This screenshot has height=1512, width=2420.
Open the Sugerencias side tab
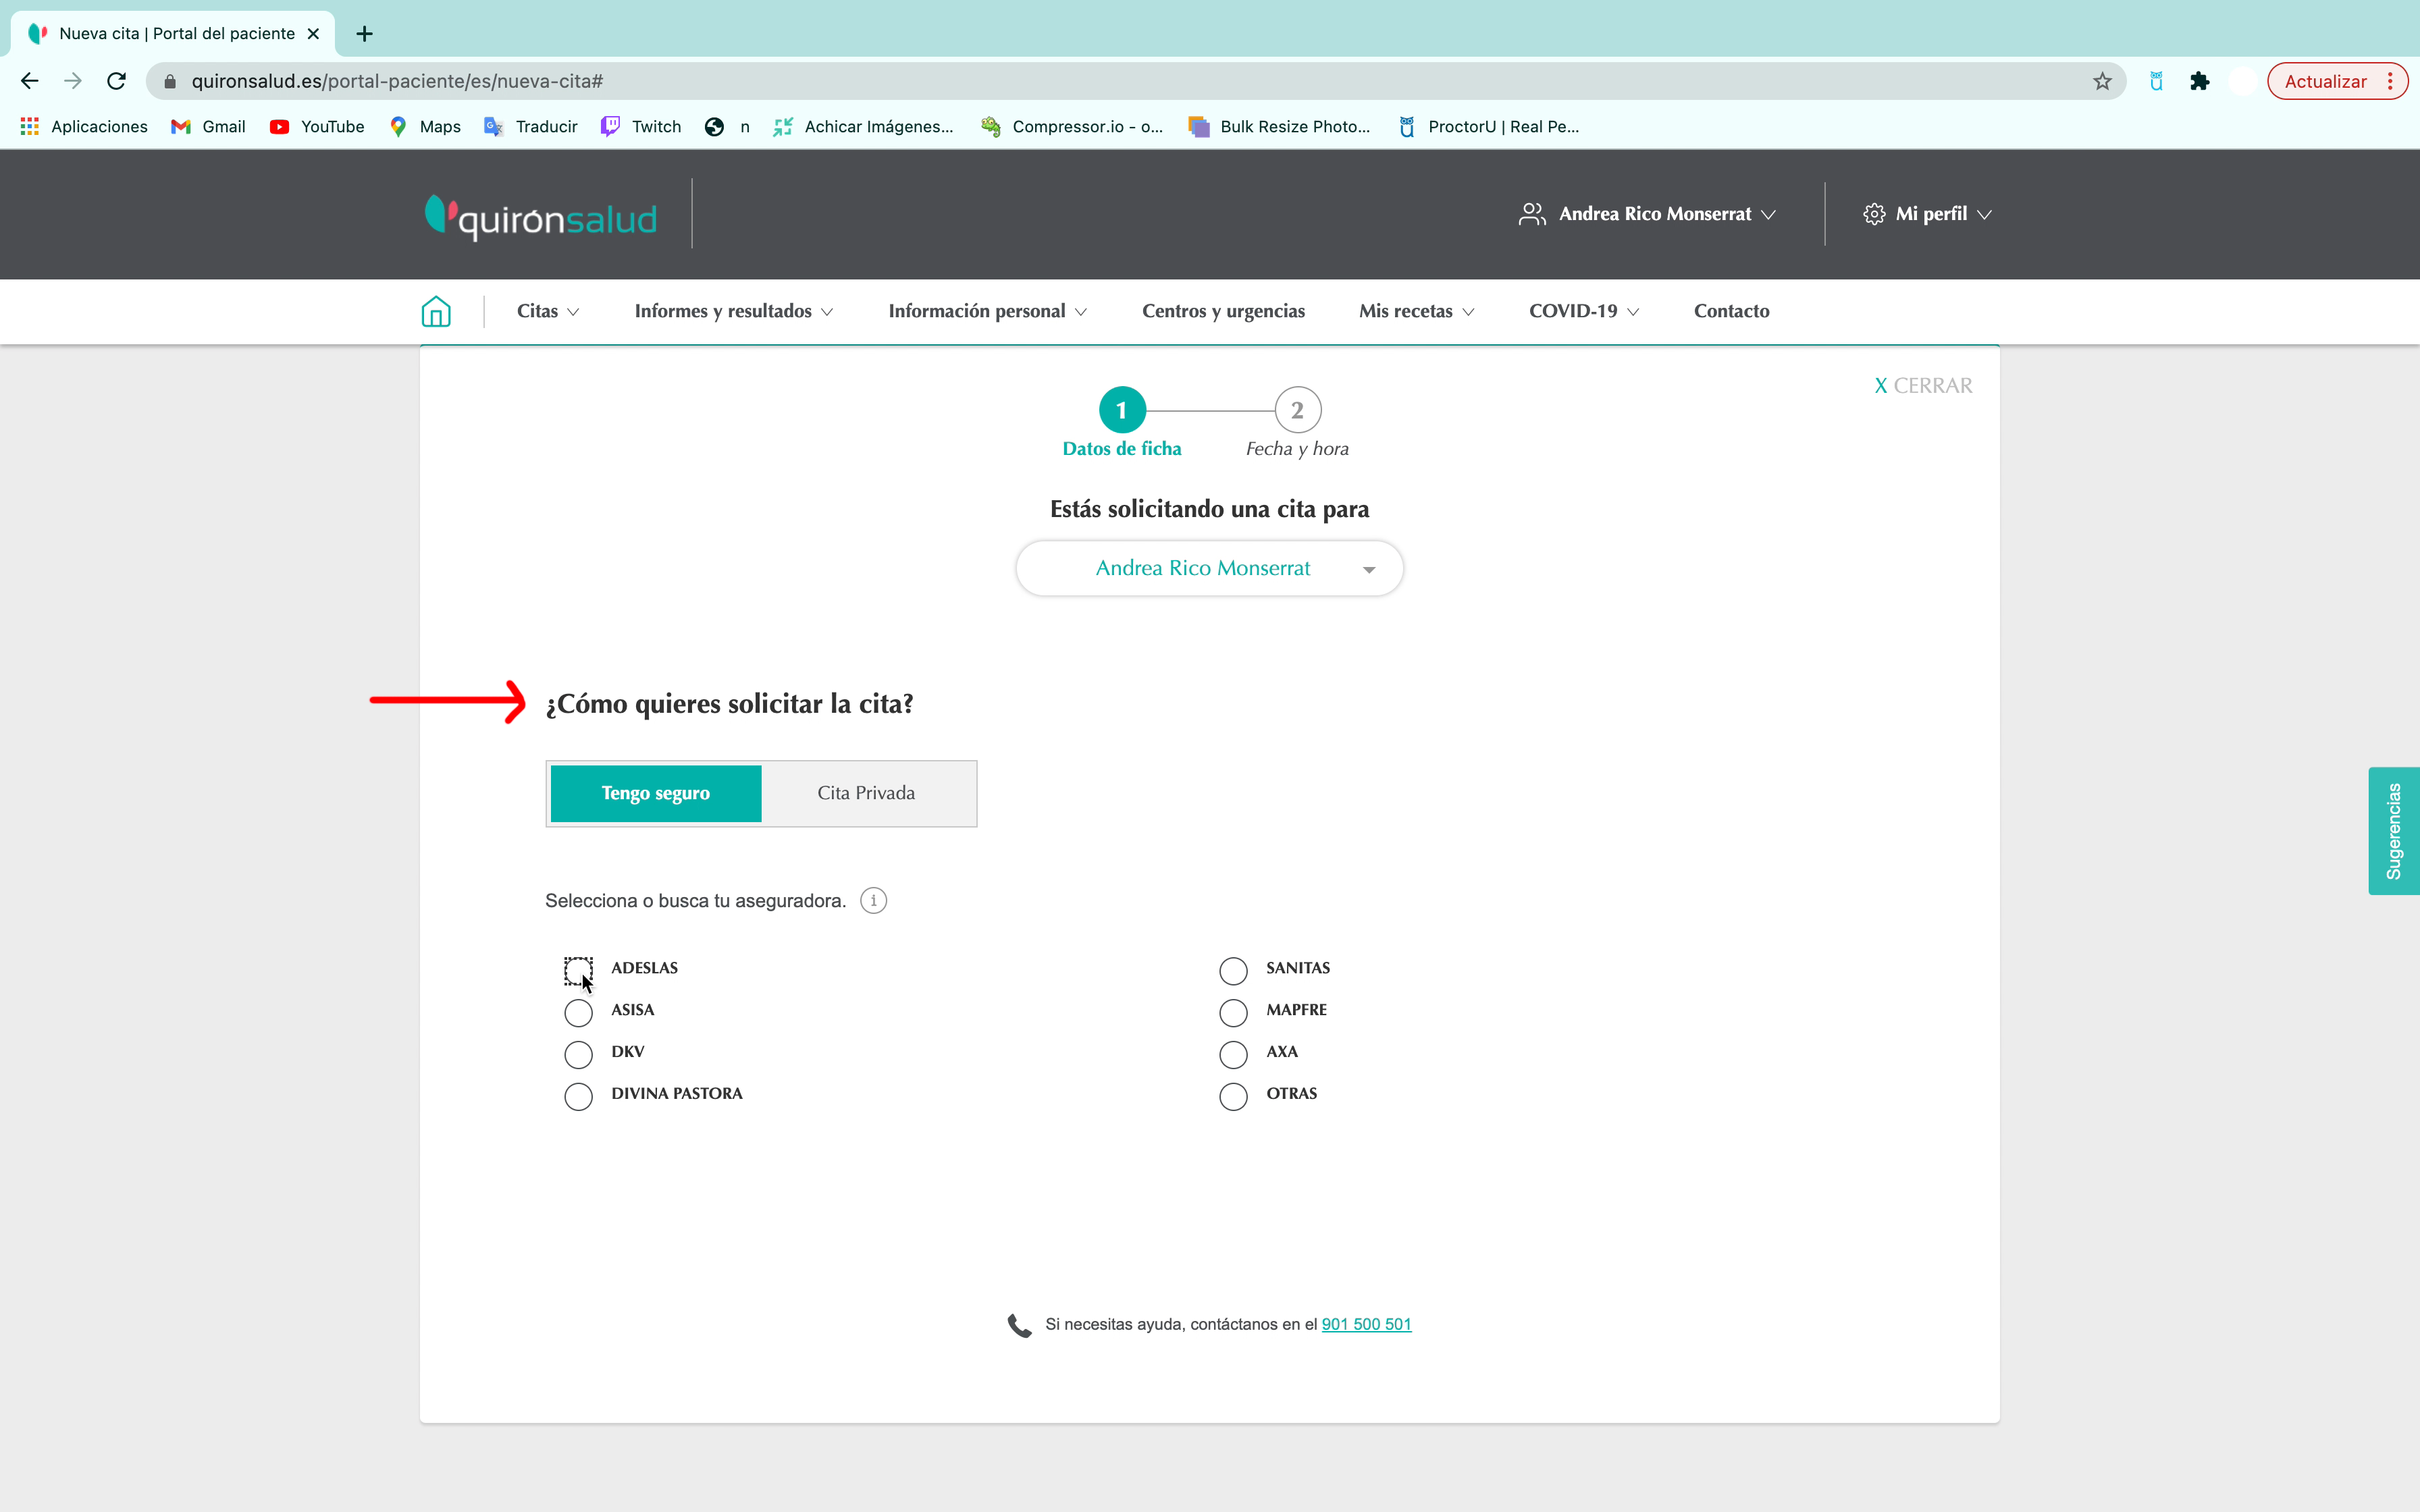(x=2393, y=831)
